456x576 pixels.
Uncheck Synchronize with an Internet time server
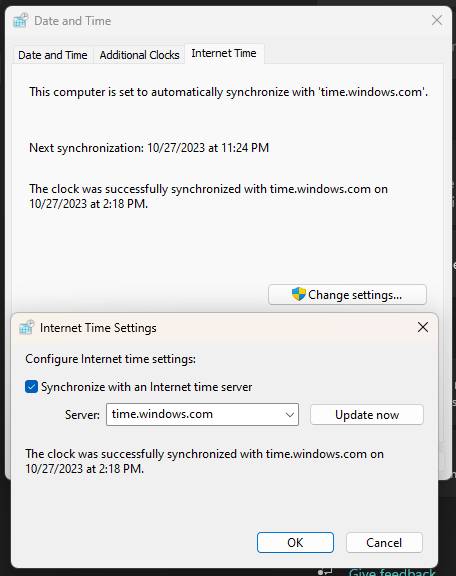pyautogui.click(x=32, y=386)
